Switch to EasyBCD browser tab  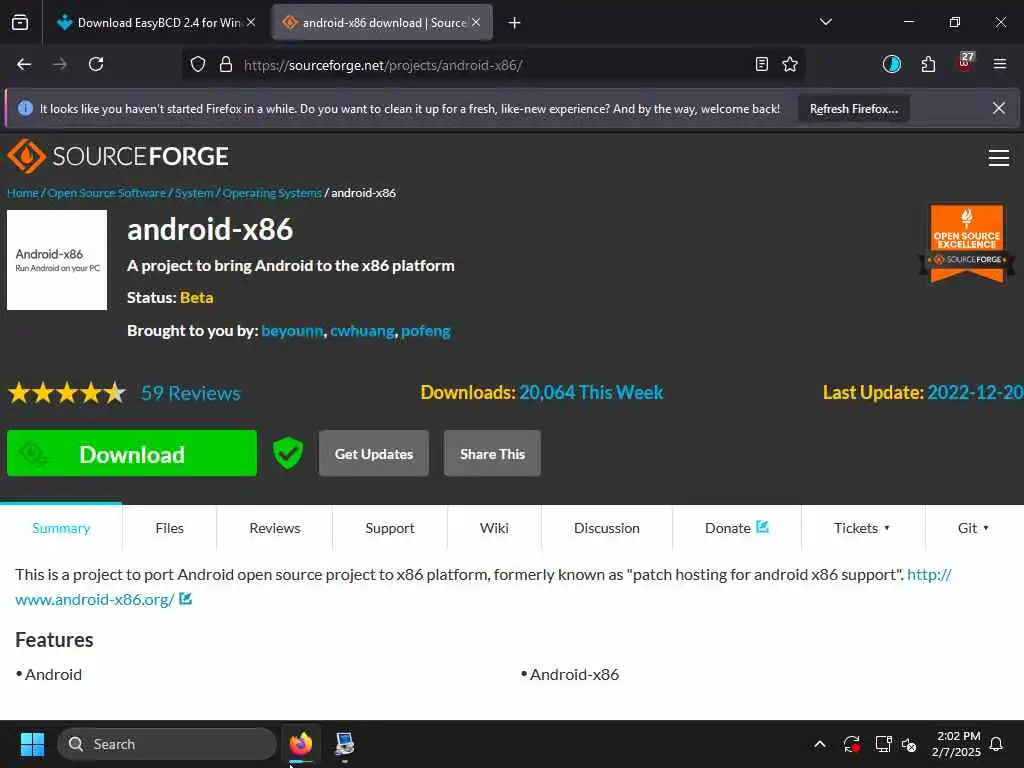pyautogui.click(x=155, y=23)
